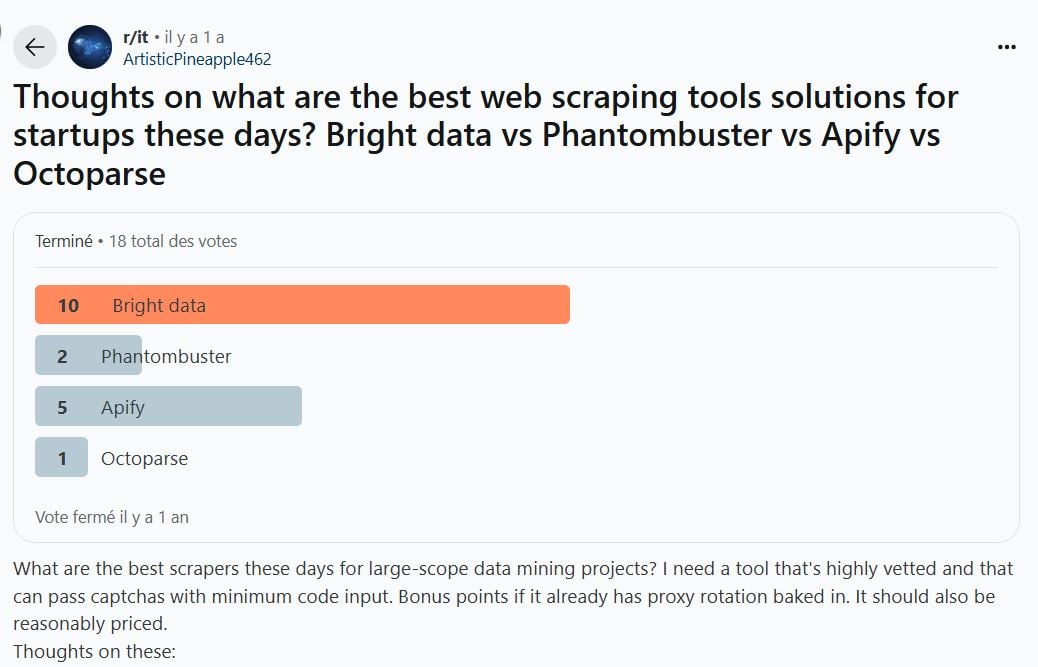Click the back arrow button
This screenshot has width=1038, height=667.
pos(35,47)
